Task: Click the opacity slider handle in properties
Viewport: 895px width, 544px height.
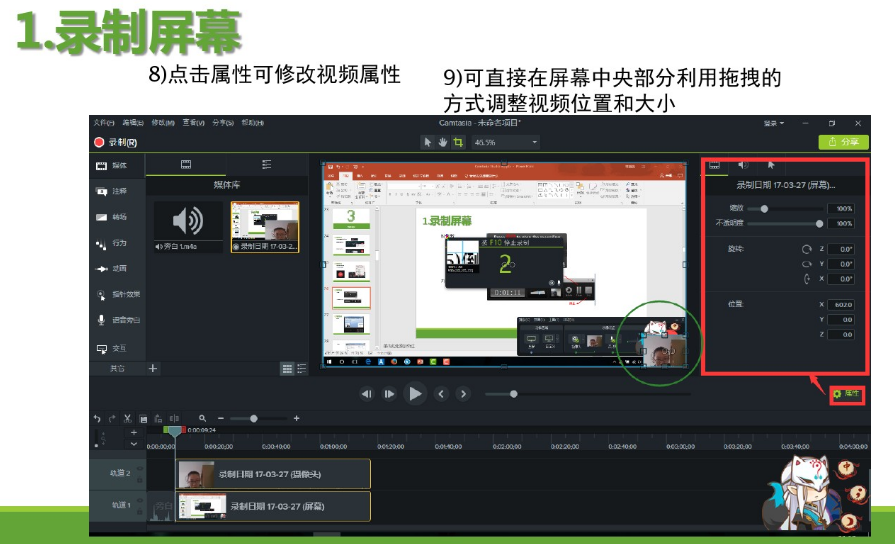Action: 820,224
